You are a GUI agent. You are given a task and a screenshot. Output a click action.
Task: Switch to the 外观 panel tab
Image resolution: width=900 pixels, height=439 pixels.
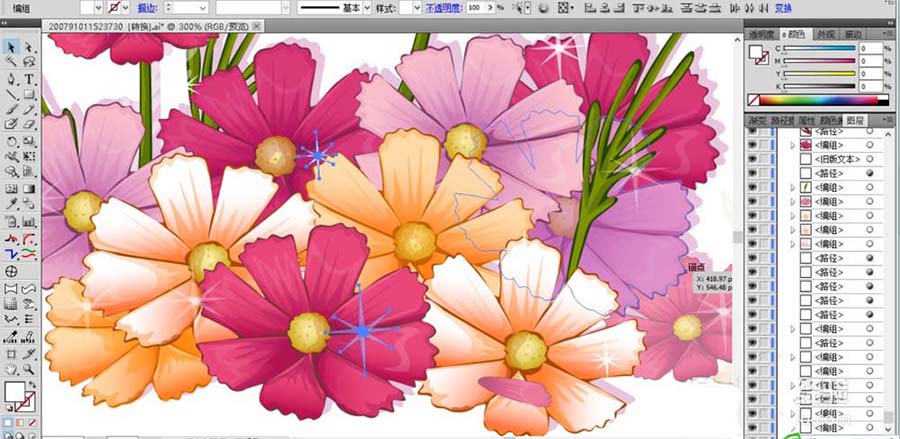(x=826, y=34)
